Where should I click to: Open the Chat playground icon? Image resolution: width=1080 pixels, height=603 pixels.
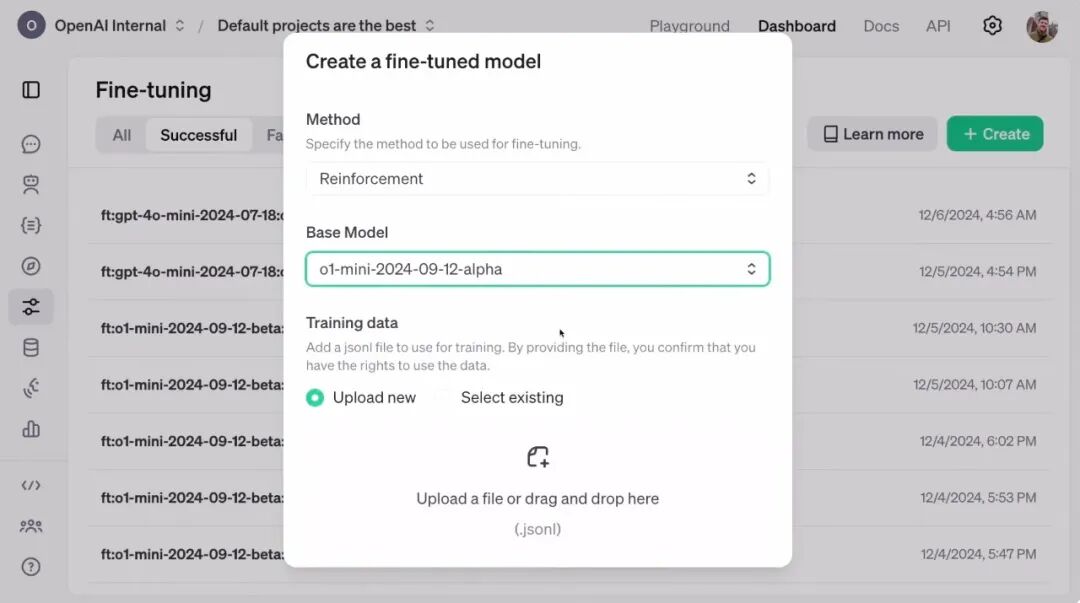31,144
